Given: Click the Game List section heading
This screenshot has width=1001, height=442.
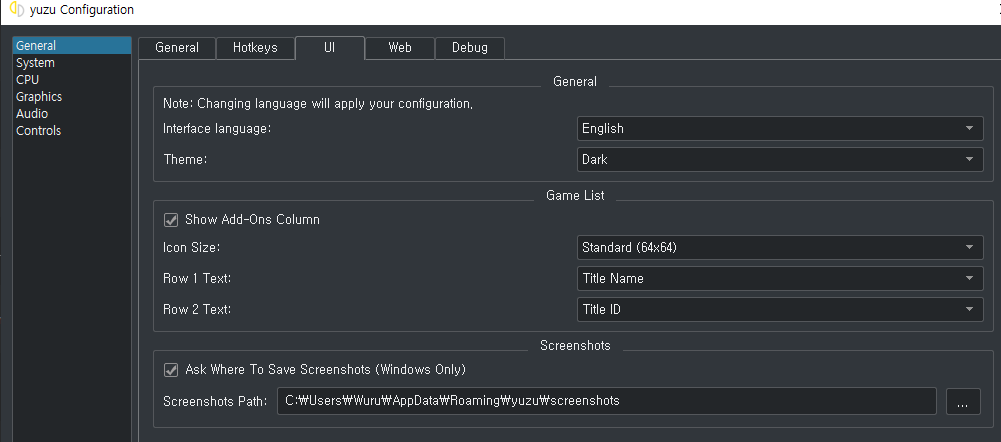Looking at the screenshot, I should point(575,195).
